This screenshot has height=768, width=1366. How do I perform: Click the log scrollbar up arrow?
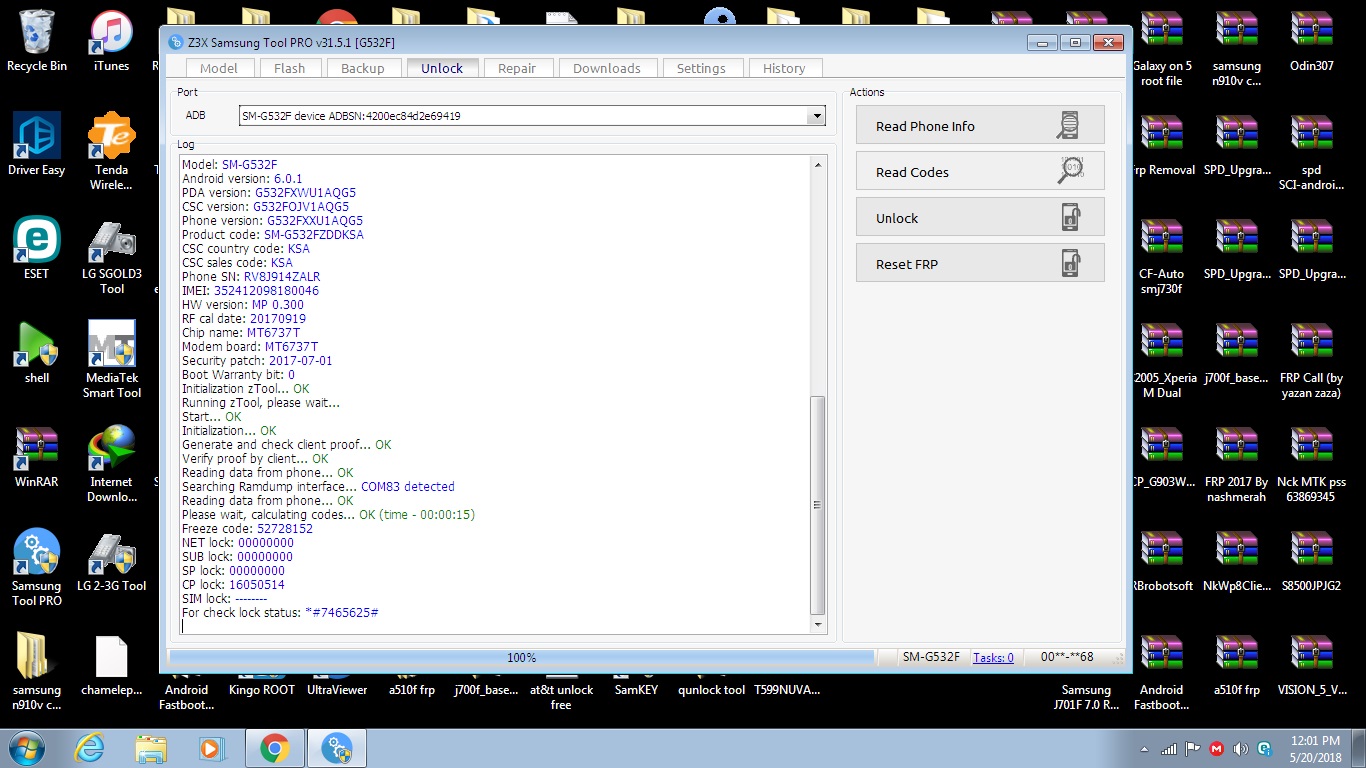point(818,163)
